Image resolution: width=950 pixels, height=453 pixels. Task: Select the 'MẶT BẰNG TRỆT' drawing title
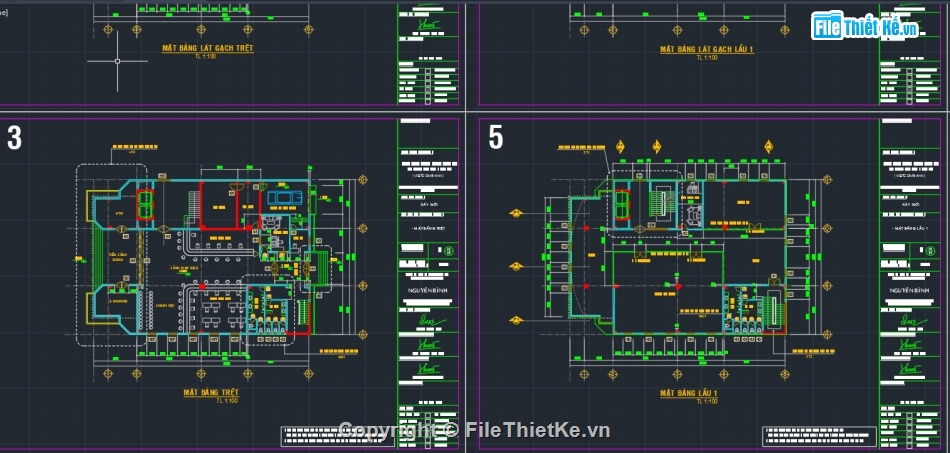(x=211, y=392)
